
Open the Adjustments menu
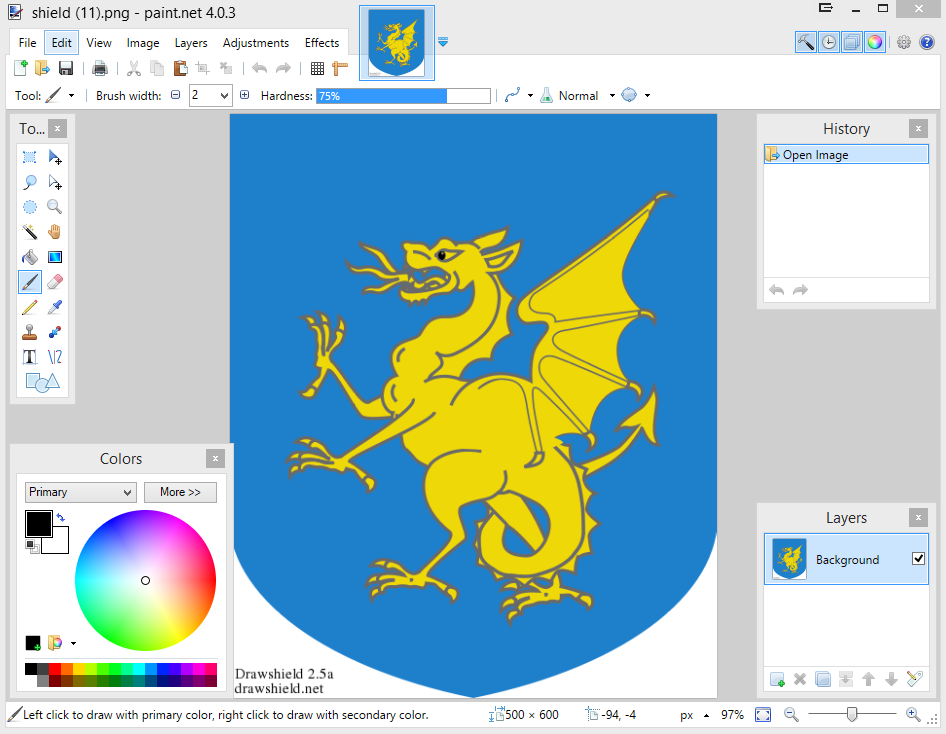click(x=256, y=43)
